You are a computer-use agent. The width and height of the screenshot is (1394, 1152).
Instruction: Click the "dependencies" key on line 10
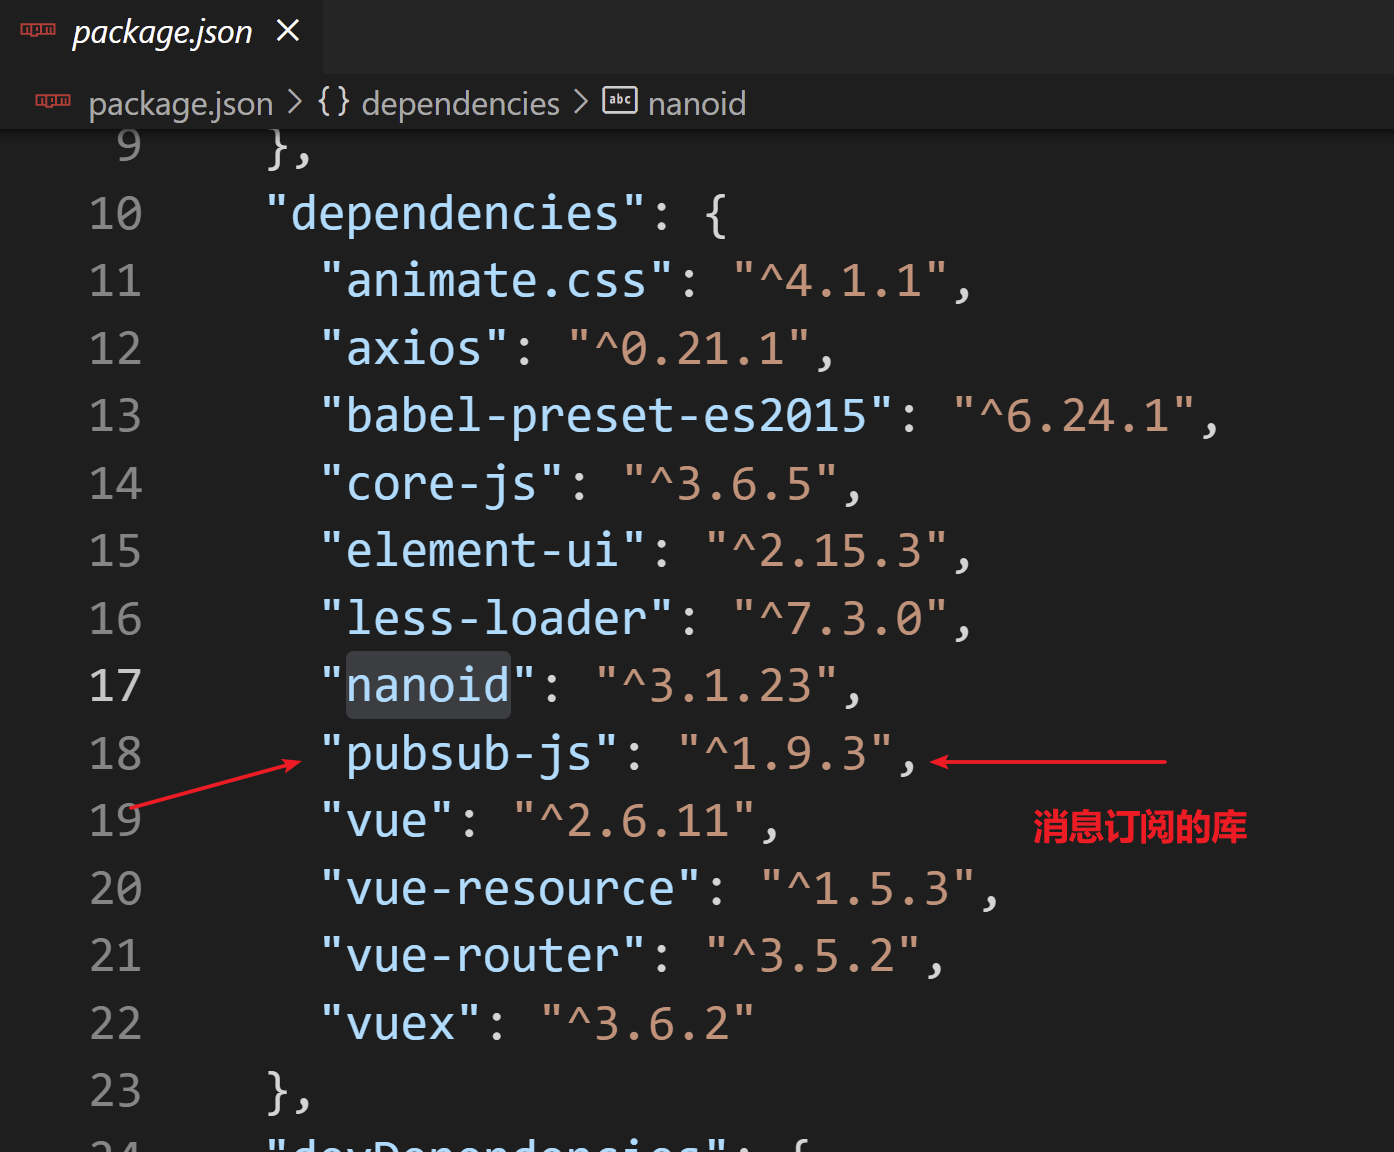click(x=455, y=214)
